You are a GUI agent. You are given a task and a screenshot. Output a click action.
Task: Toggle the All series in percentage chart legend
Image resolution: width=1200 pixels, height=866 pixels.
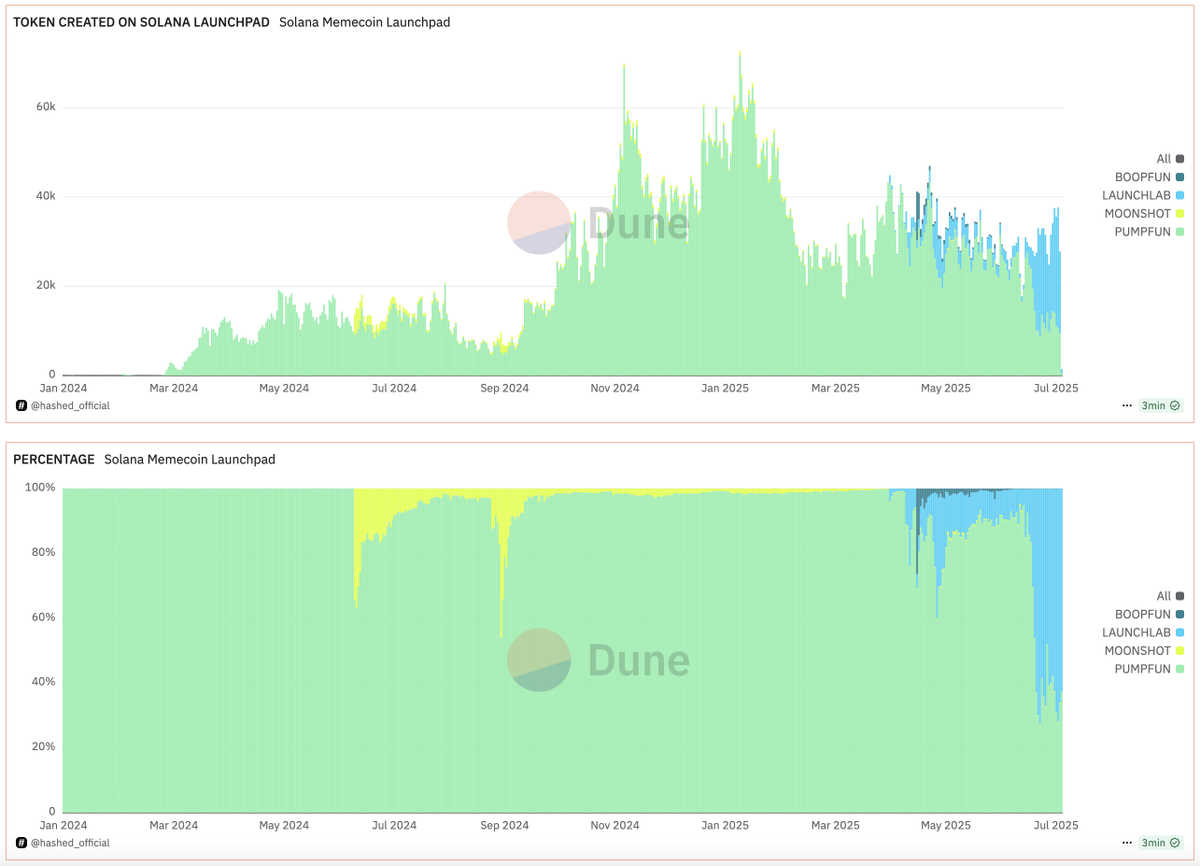[1170, 596]
